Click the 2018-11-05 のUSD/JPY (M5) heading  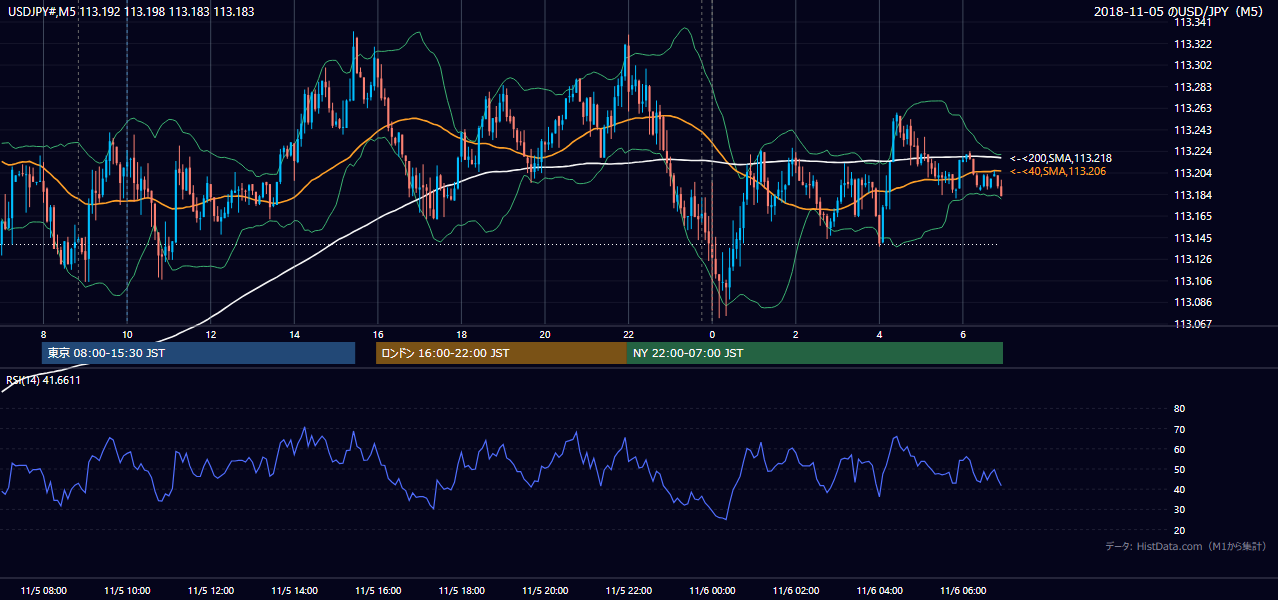[x=1181, y=12]
